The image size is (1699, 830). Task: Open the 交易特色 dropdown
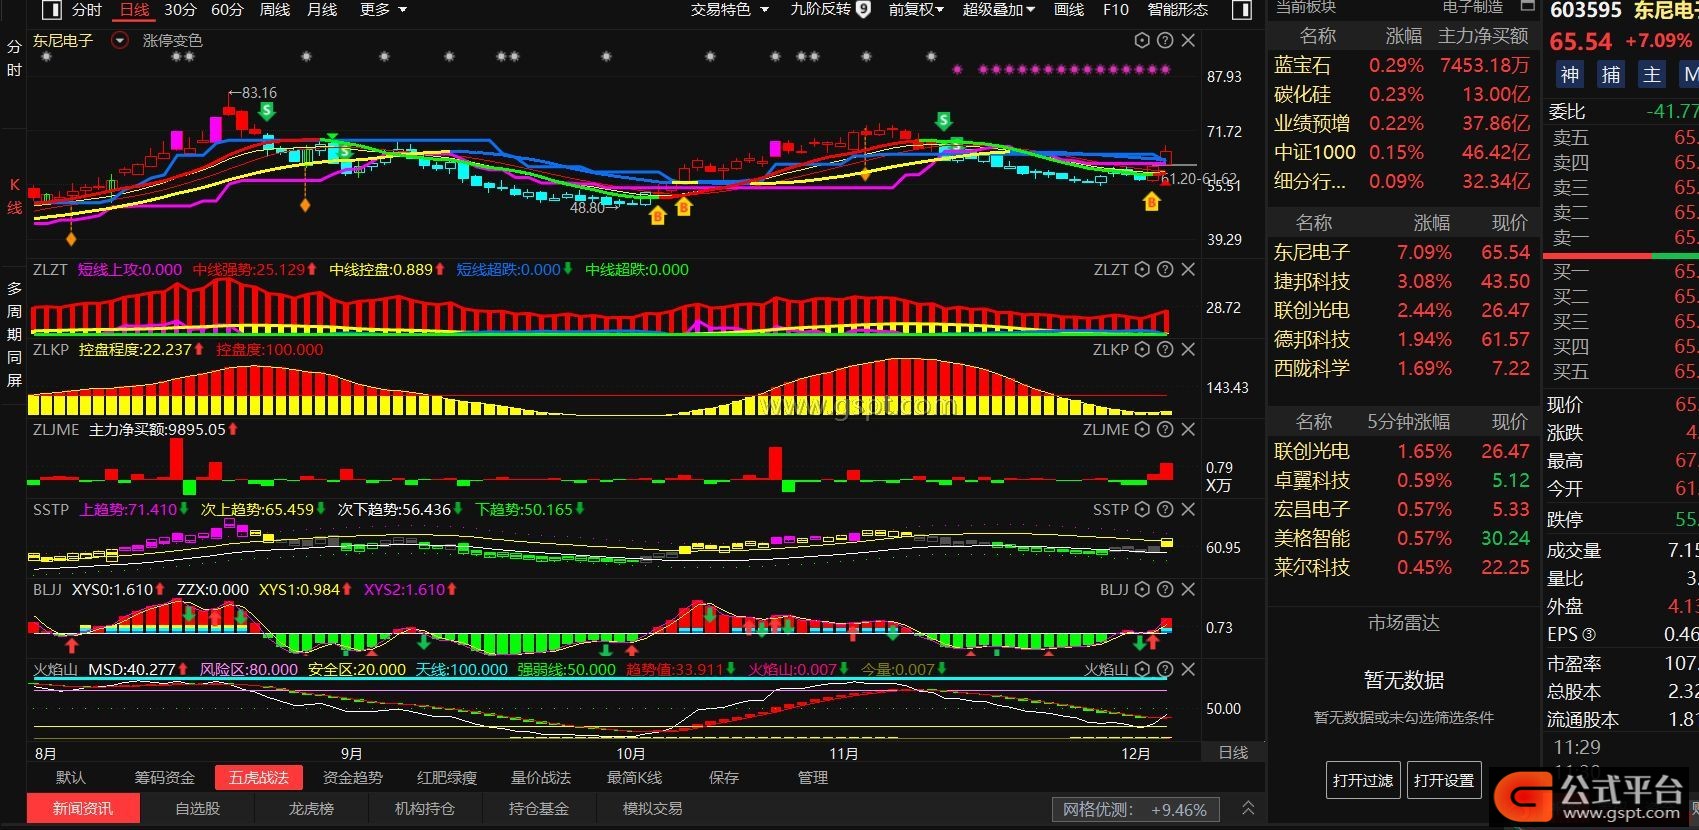pyautogui.click(x=730, y=10)
